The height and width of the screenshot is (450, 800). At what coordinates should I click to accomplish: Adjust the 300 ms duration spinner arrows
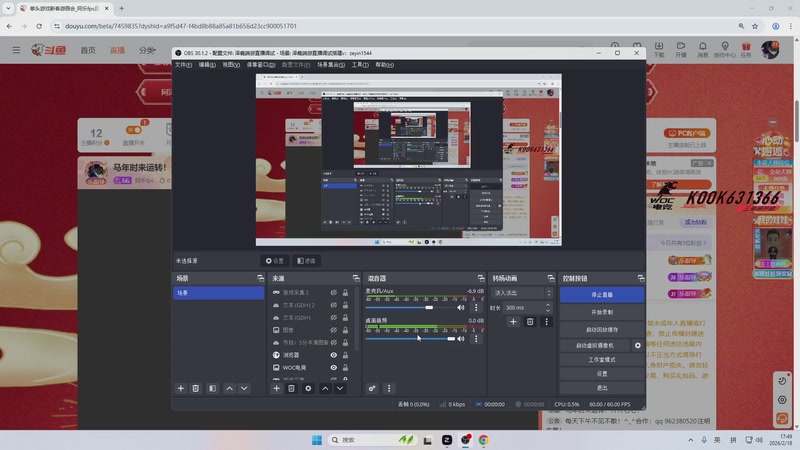tap(548, 308)
